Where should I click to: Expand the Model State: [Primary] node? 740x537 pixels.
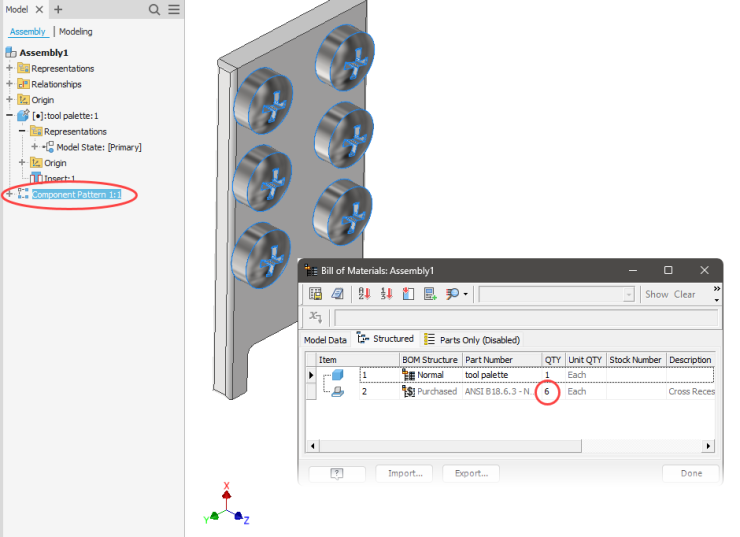34,147
